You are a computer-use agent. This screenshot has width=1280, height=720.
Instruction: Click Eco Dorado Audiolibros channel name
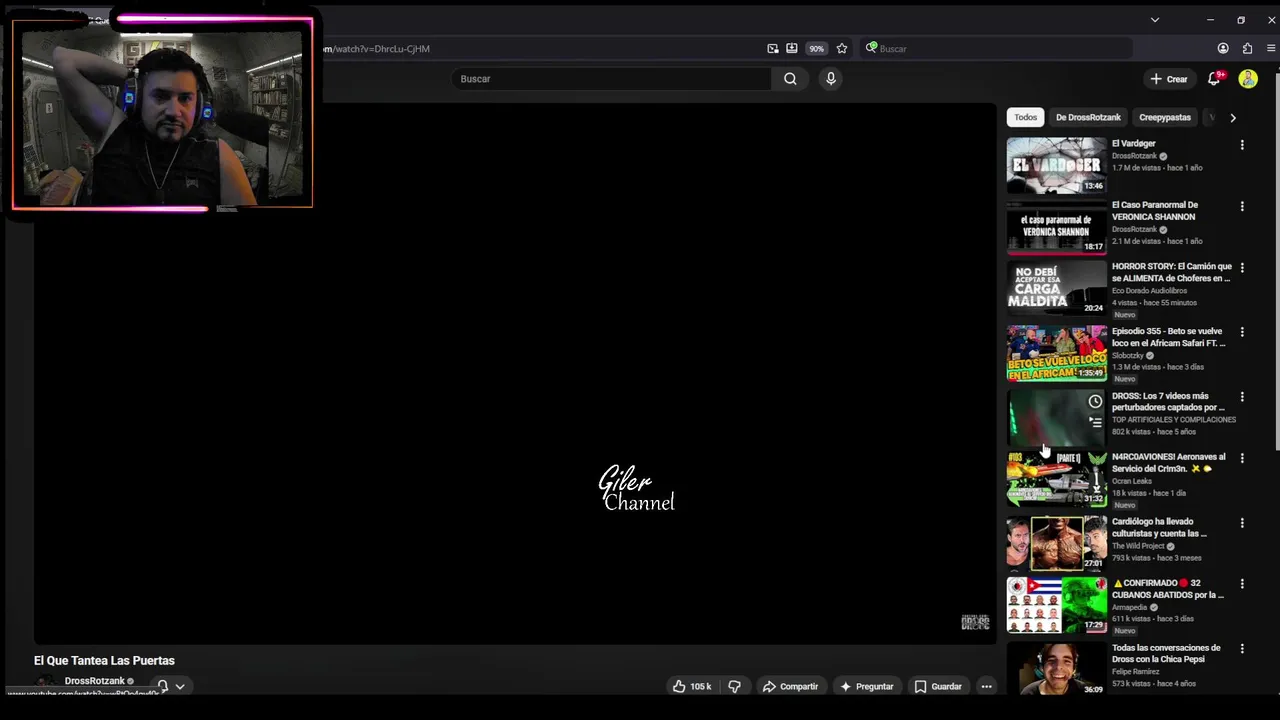click(1149, 290)
